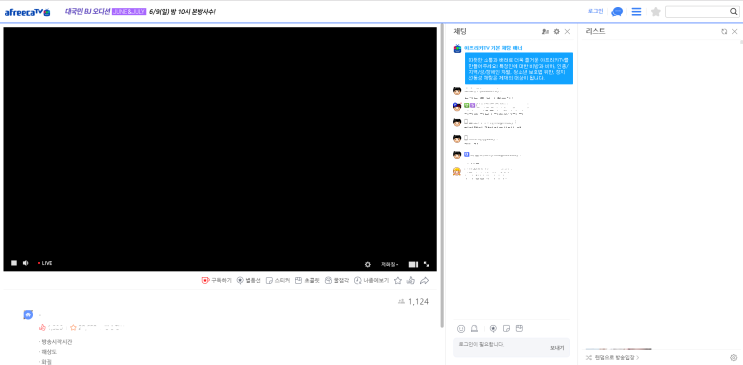
Task: Click the favorites star in header
Action: tap(656, 12)
